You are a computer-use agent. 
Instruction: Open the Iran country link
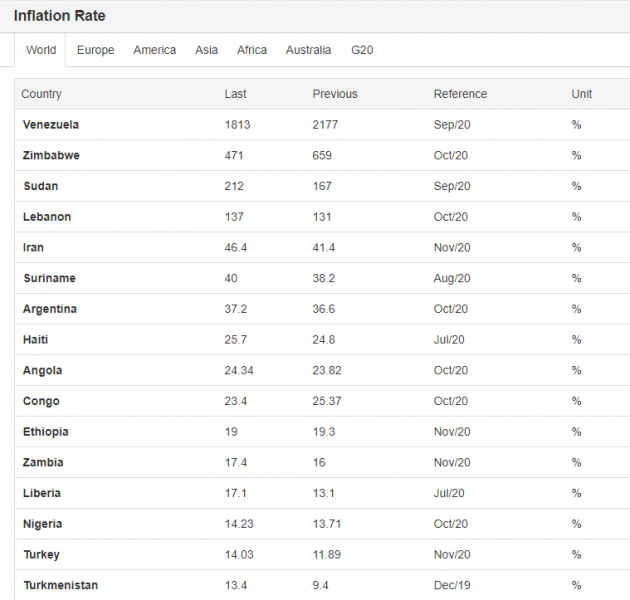tap(33, 248)
